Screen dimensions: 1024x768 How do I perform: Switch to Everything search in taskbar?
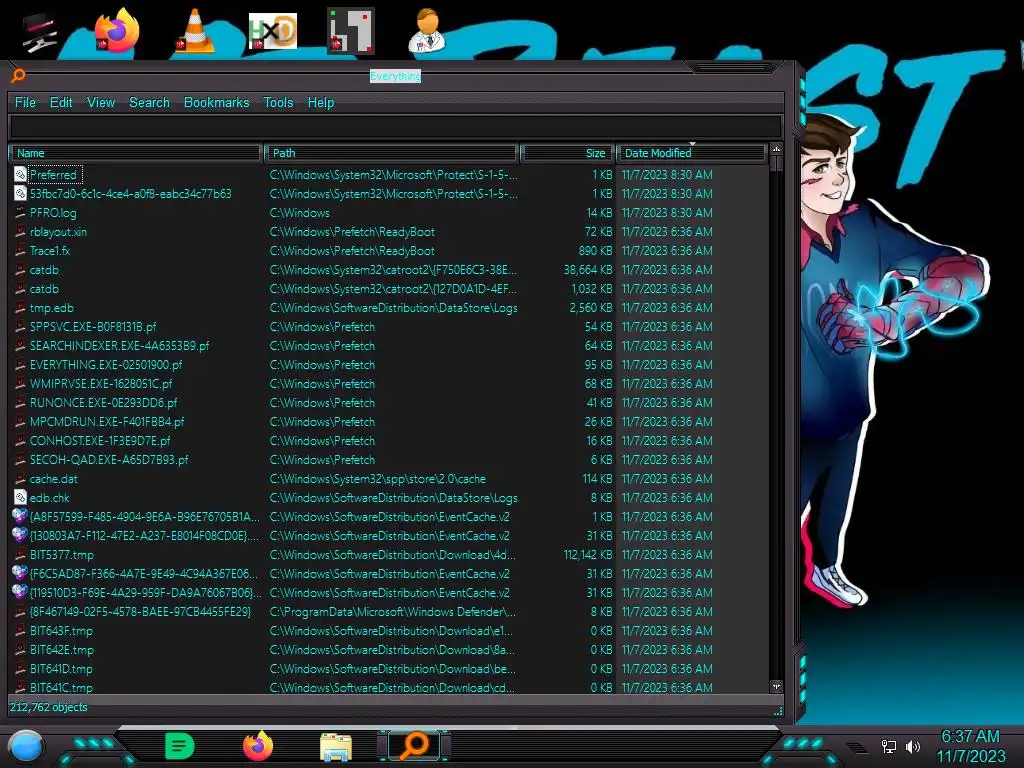pos(414,746)
